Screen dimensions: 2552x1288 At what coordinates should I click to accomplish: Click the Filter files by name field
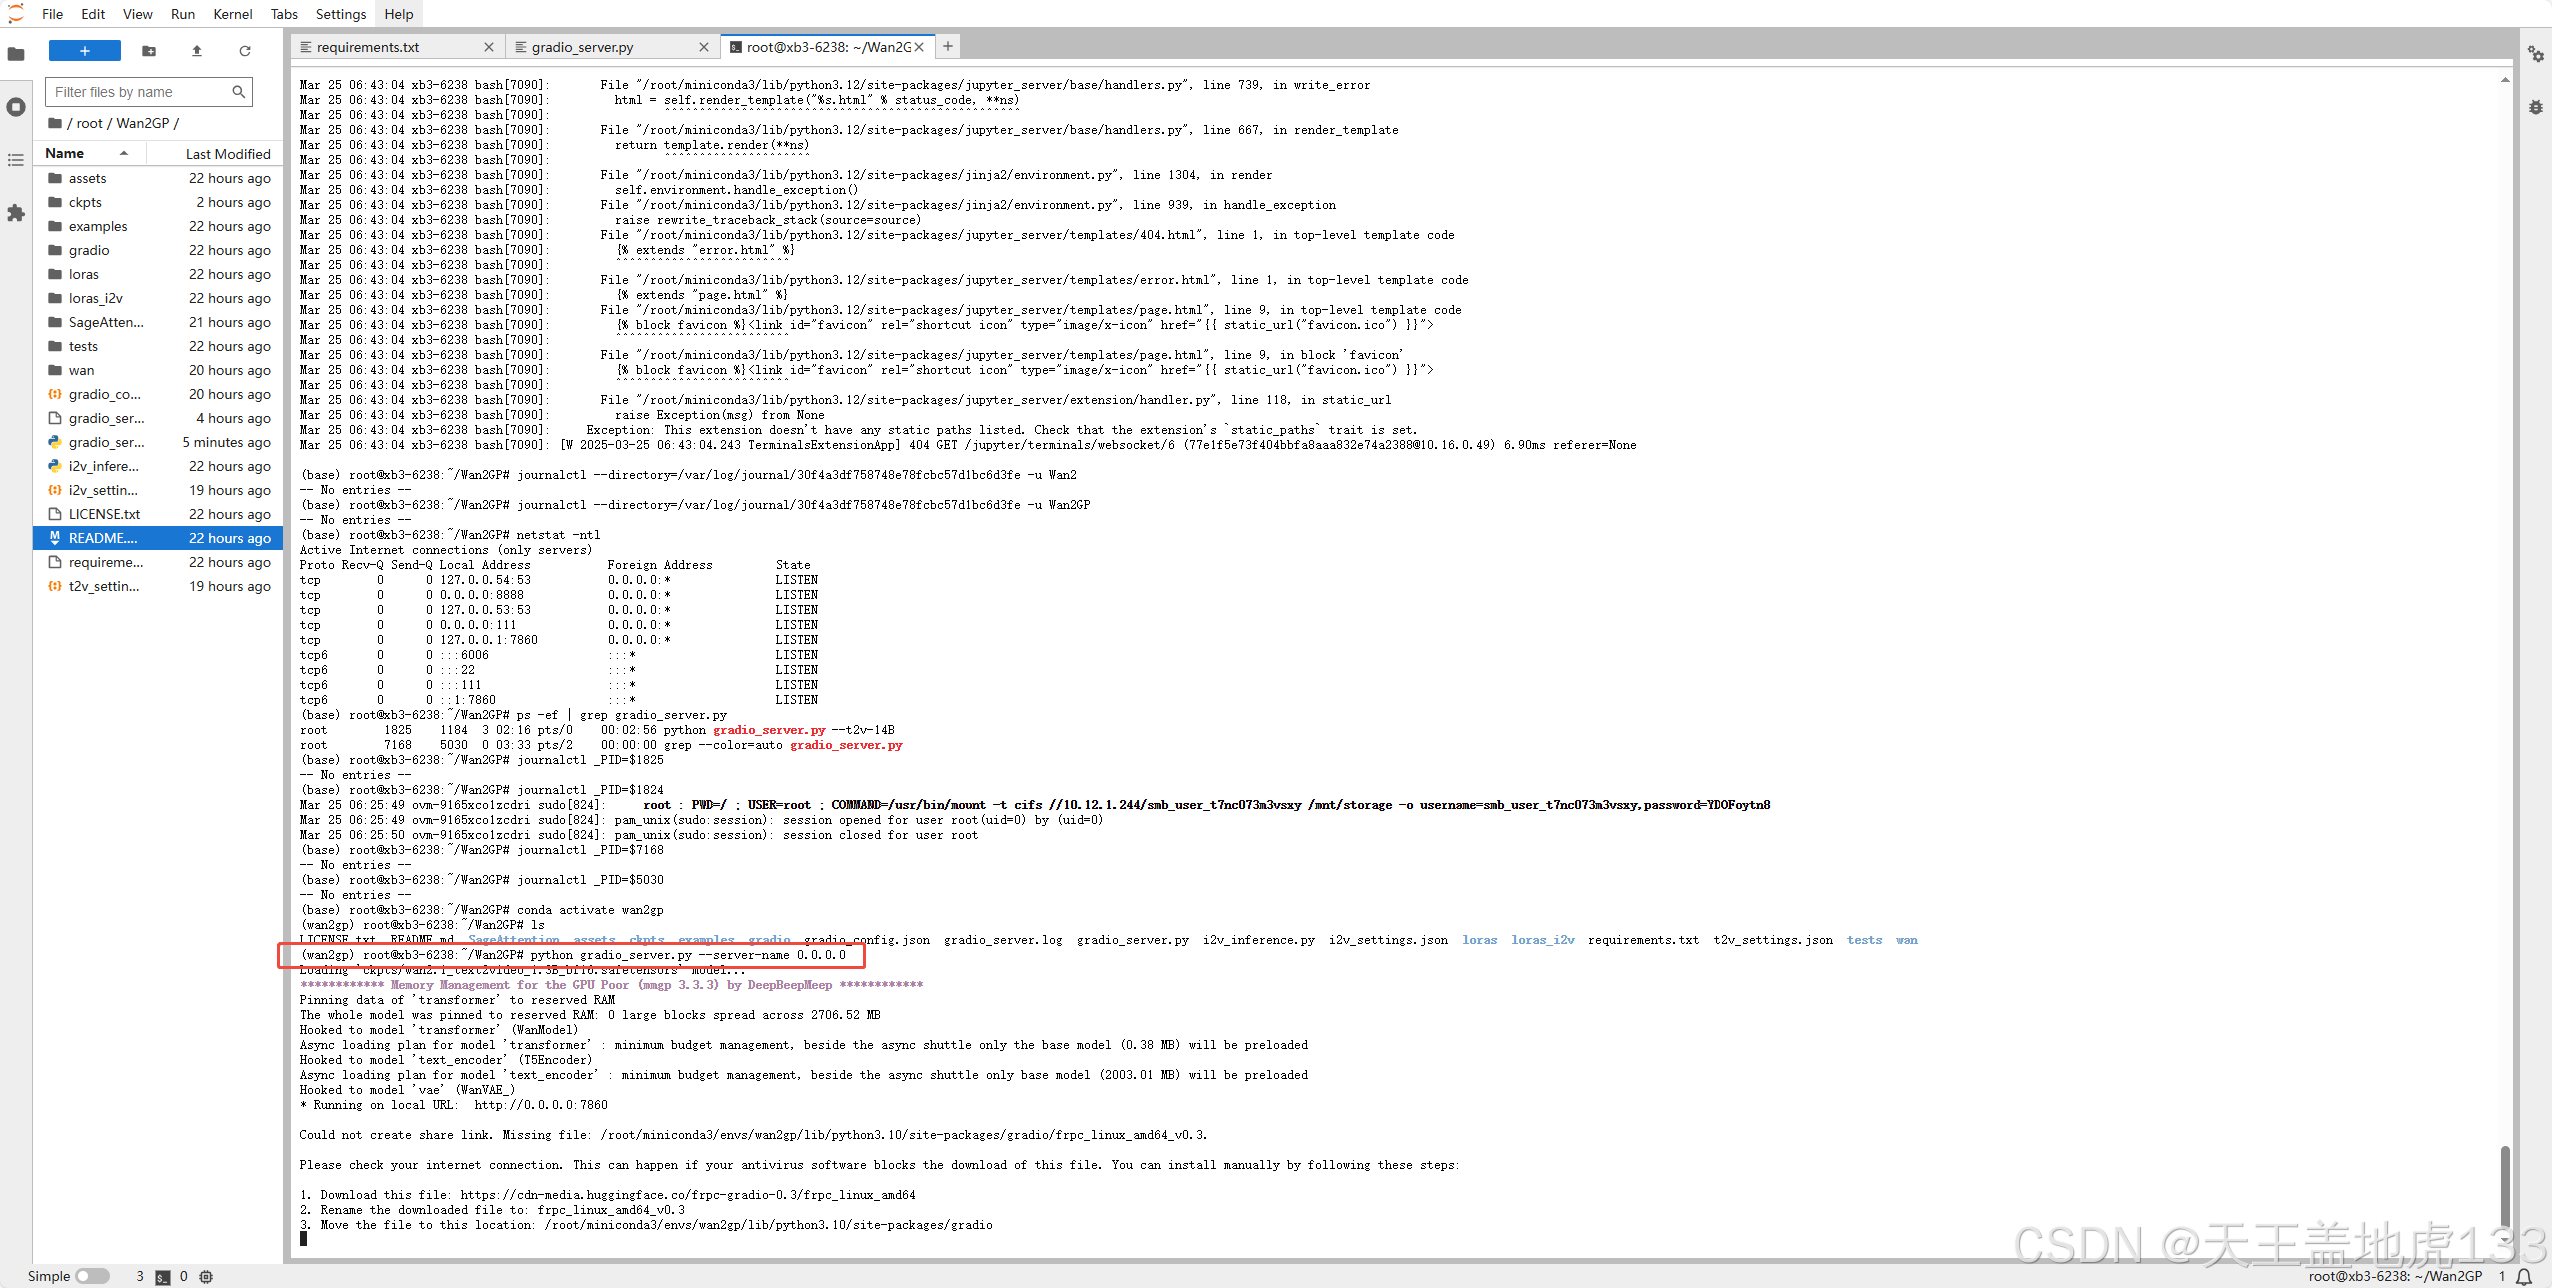pos(140,92)
